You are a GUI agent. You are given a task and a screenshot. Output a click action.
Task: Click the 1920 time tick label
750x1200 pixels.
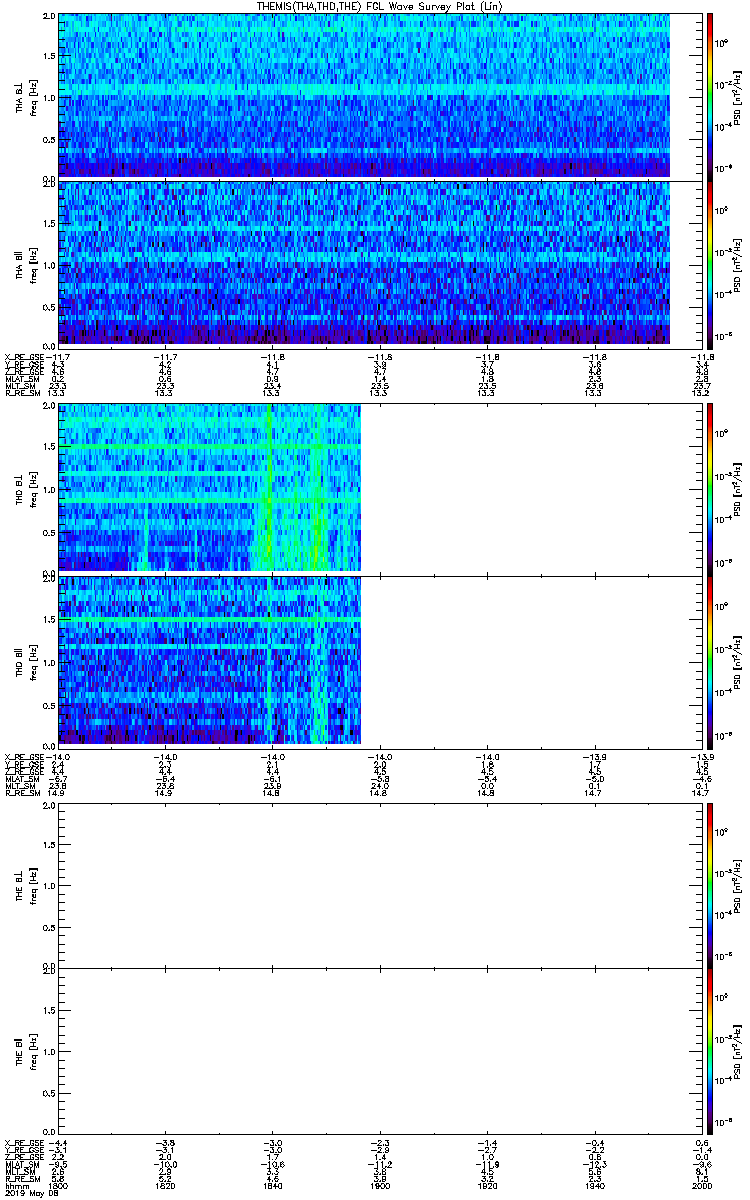pyautogui.click(x=488, y=1185)
